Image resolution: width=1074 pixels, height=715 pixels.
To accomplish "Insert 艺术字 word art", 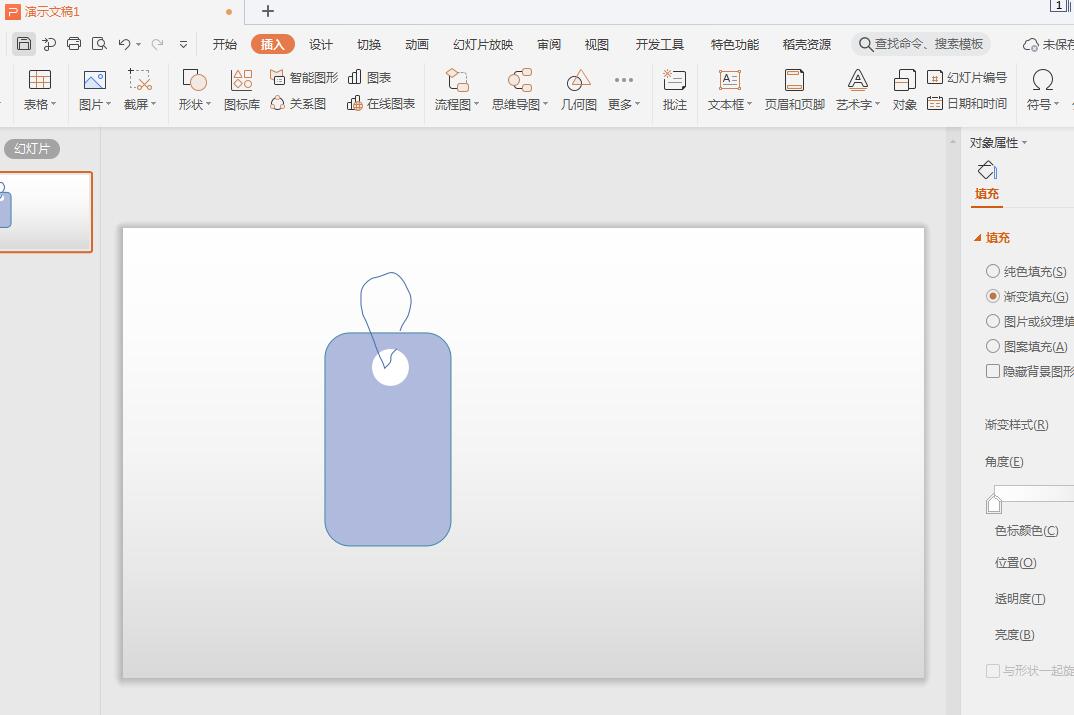I will (858, 90).
